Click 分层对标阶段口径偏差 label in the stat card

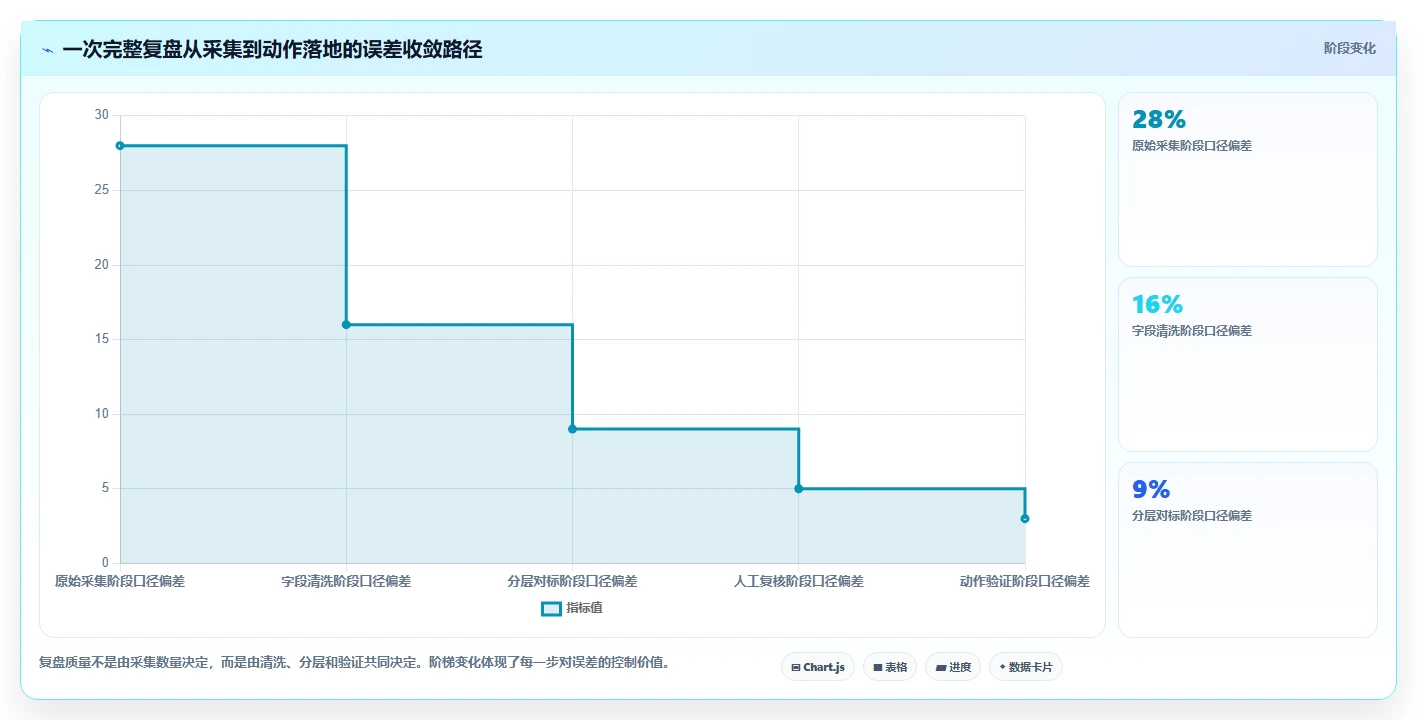pyautogui.click(x=1192, y=516)
